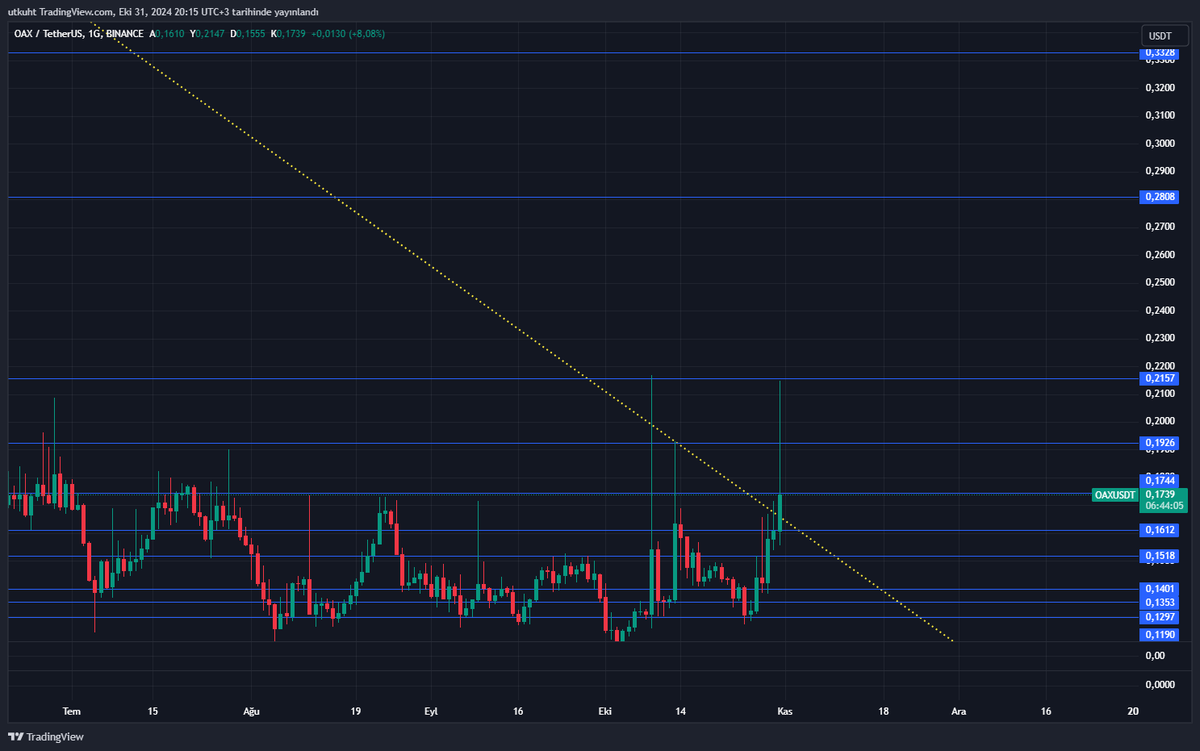Click the 0,2300 price axis tick
This screenshot has width=1200, height=751.
1159,338
